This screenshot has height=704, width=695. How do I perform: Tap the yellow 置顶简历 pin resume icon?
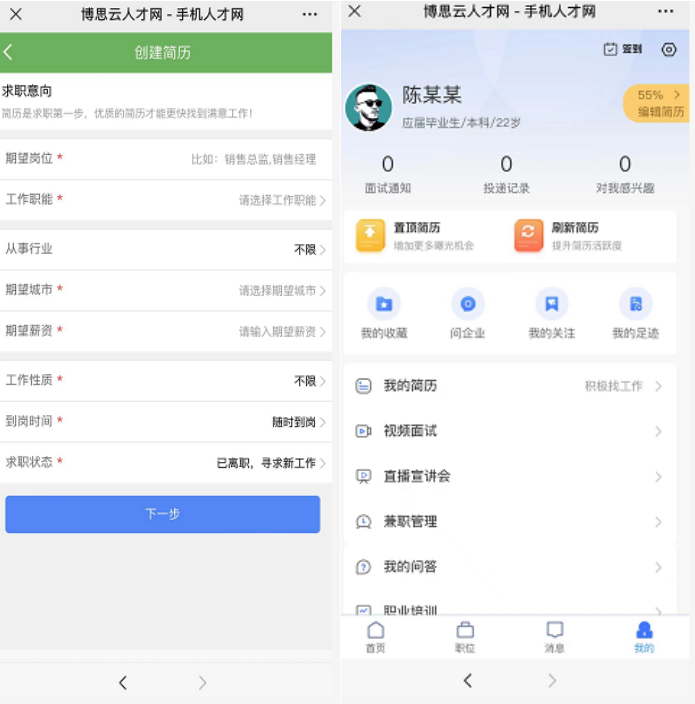point(370,236)
